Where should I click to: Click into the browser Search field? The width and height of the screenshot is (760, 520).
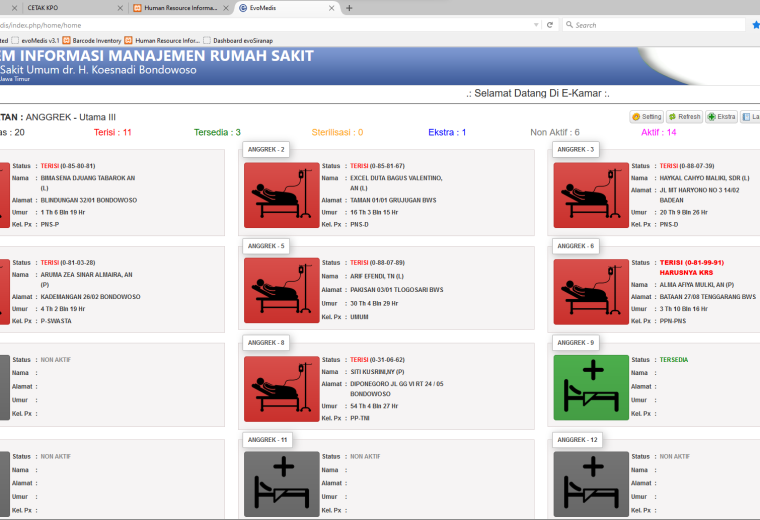click(x=654, y=25)
